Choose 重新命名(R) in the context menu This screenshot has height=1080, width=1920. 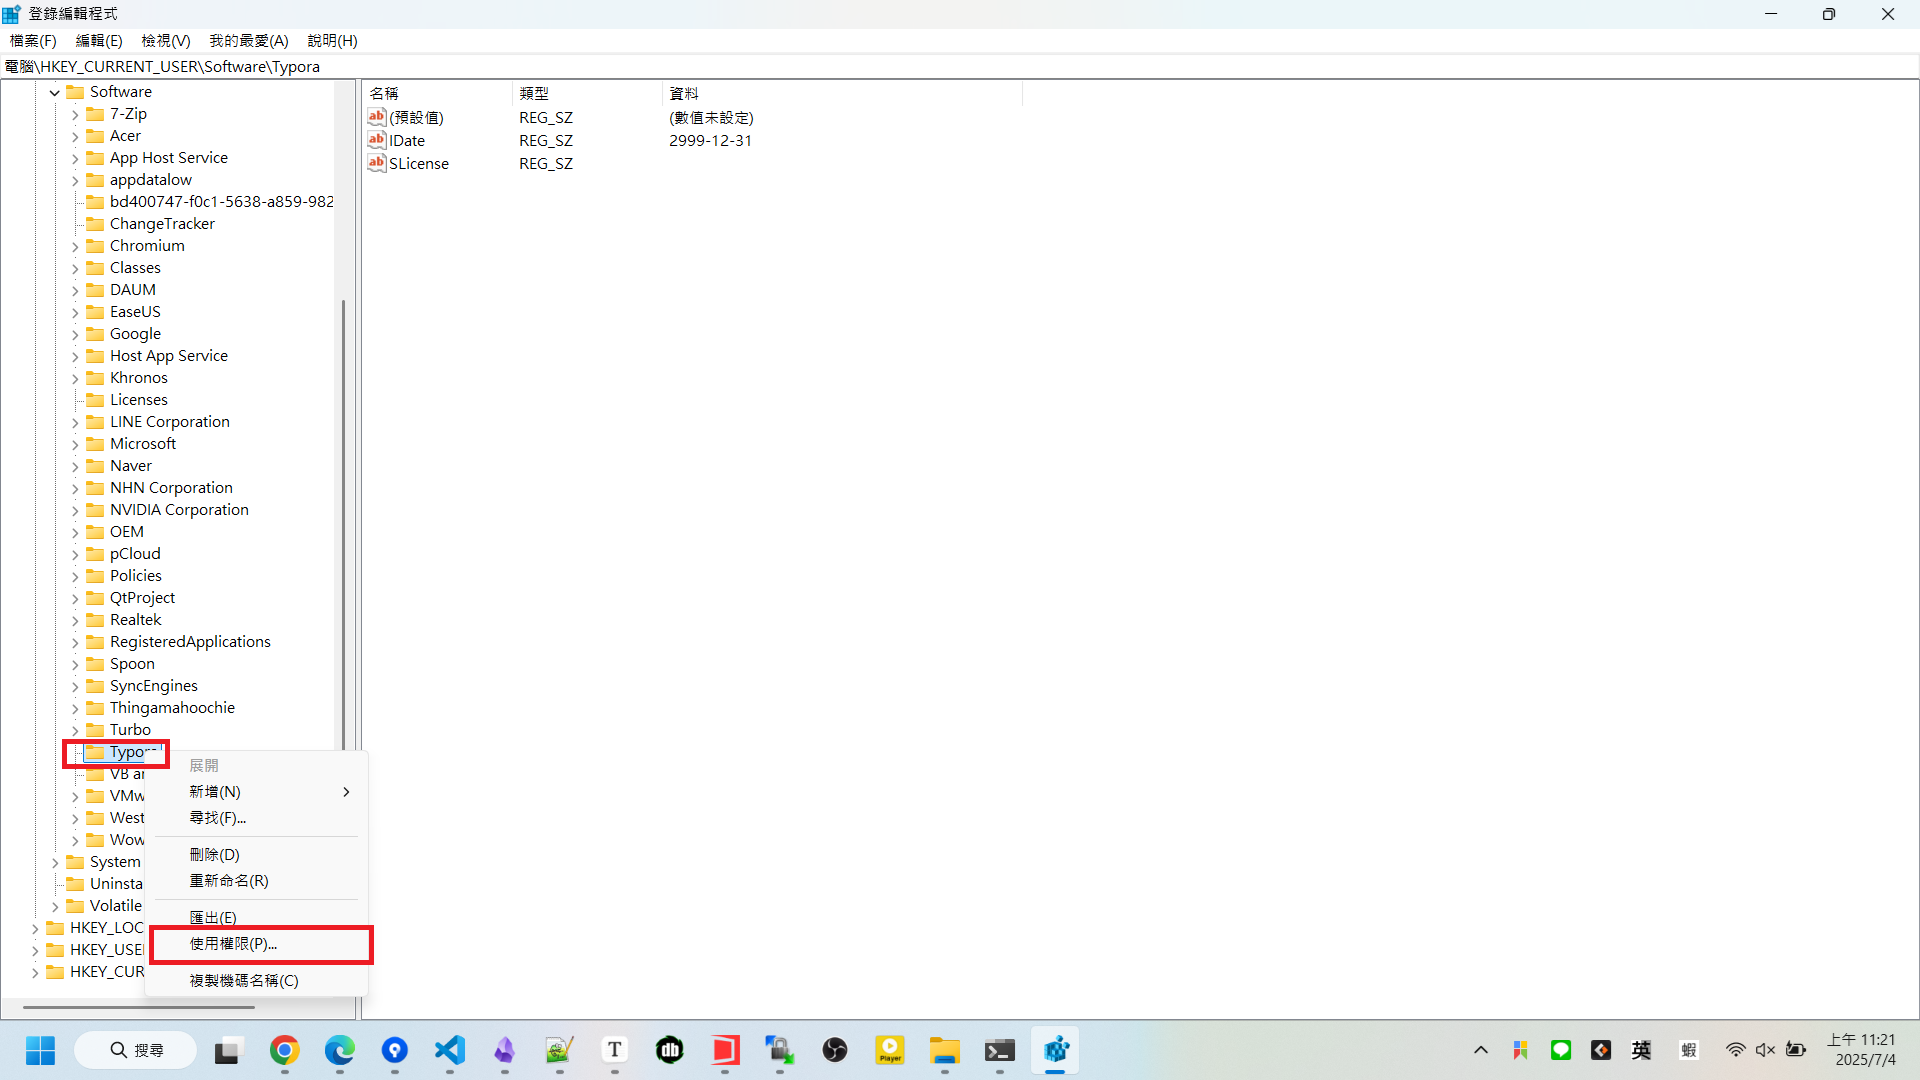click(258, 881)
